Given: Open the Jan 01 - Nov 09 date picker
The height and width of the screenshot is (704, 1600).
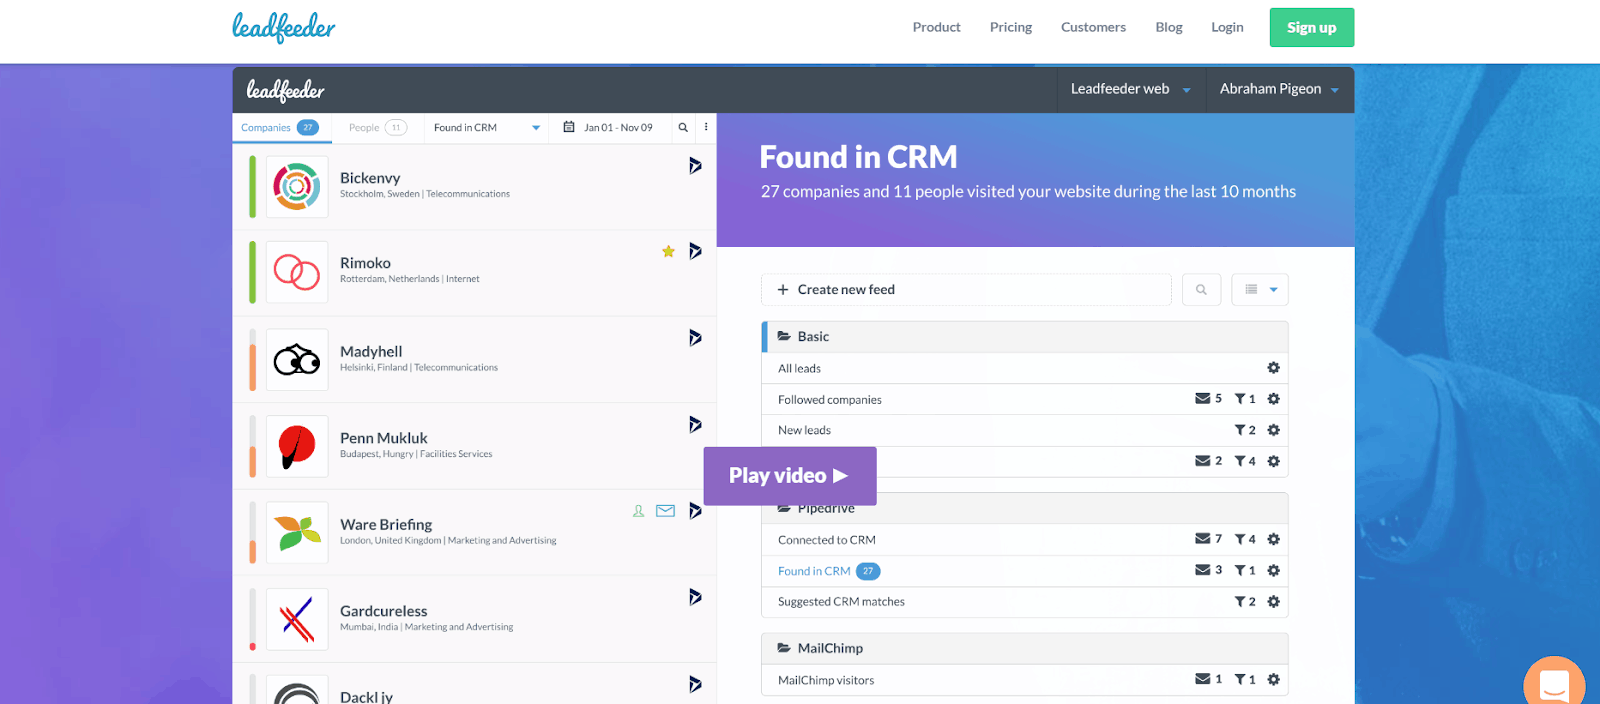Looking at the screenshot, I should pyautogui.click(x=608, y=127).
